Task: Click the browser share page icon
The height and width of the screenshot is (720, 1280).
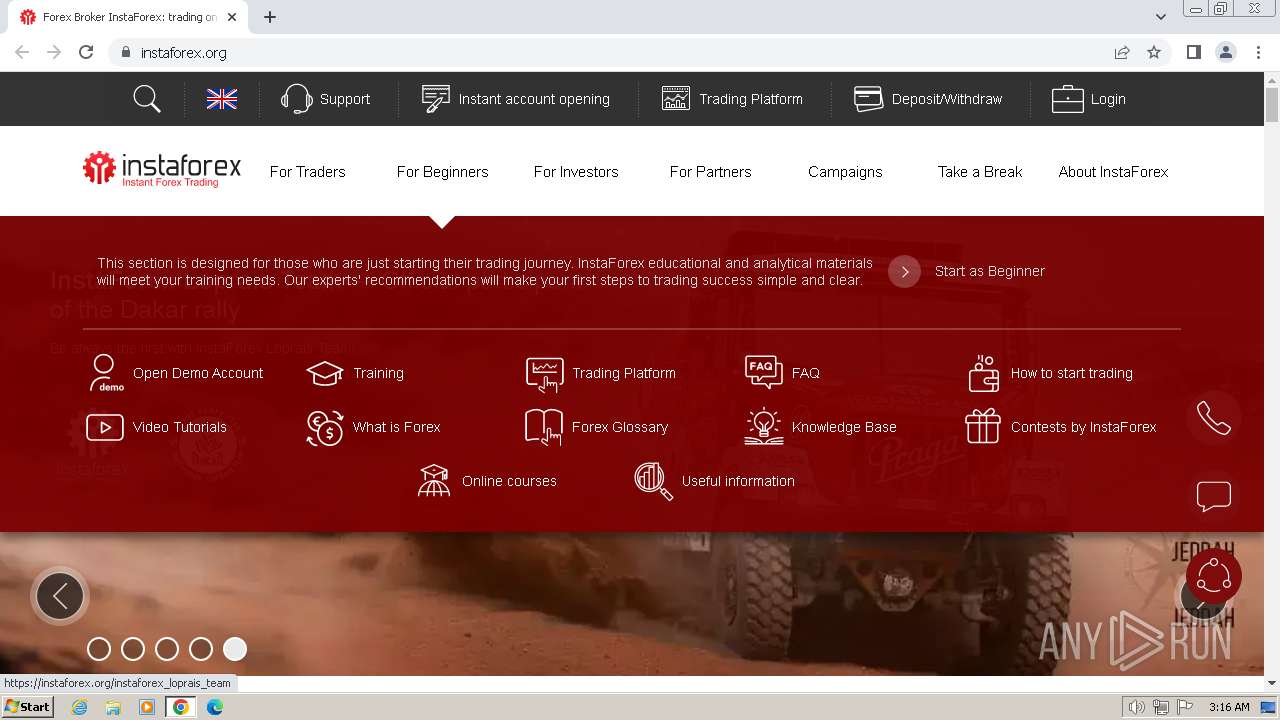Action: click(x=1122, y=52)
